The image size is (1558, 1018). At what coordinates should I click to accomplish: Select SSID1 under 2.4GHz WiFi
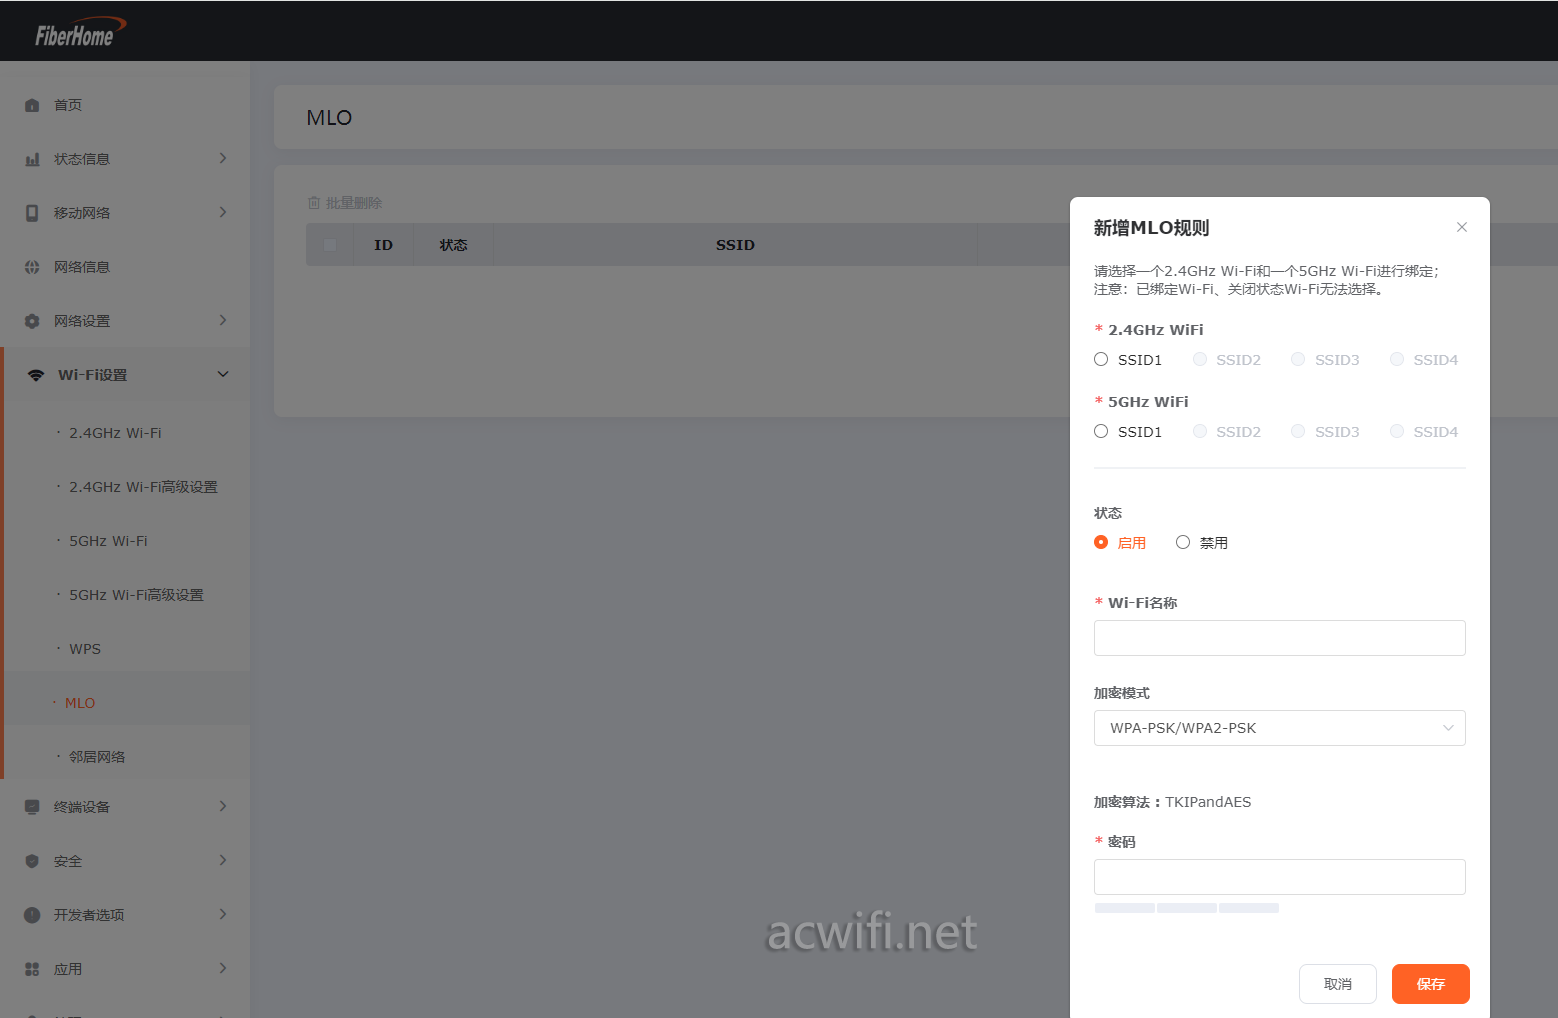coord(1101,359)
